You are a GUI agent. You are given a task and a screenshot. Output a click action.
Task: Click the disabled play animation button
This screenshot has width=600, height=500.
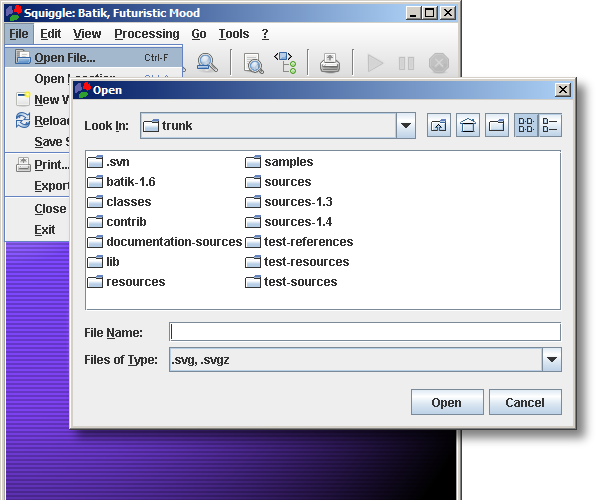[375, 63]
